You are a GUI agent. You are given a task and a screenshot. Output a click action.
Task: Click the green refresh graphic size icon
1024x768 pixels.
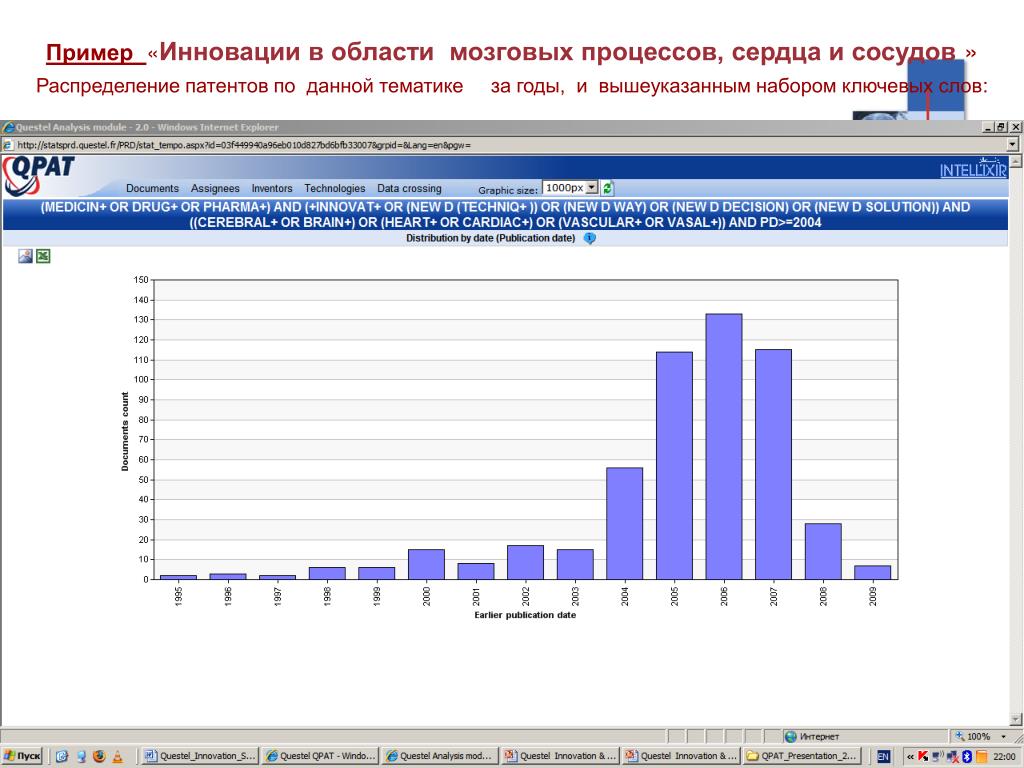(607, 188)
